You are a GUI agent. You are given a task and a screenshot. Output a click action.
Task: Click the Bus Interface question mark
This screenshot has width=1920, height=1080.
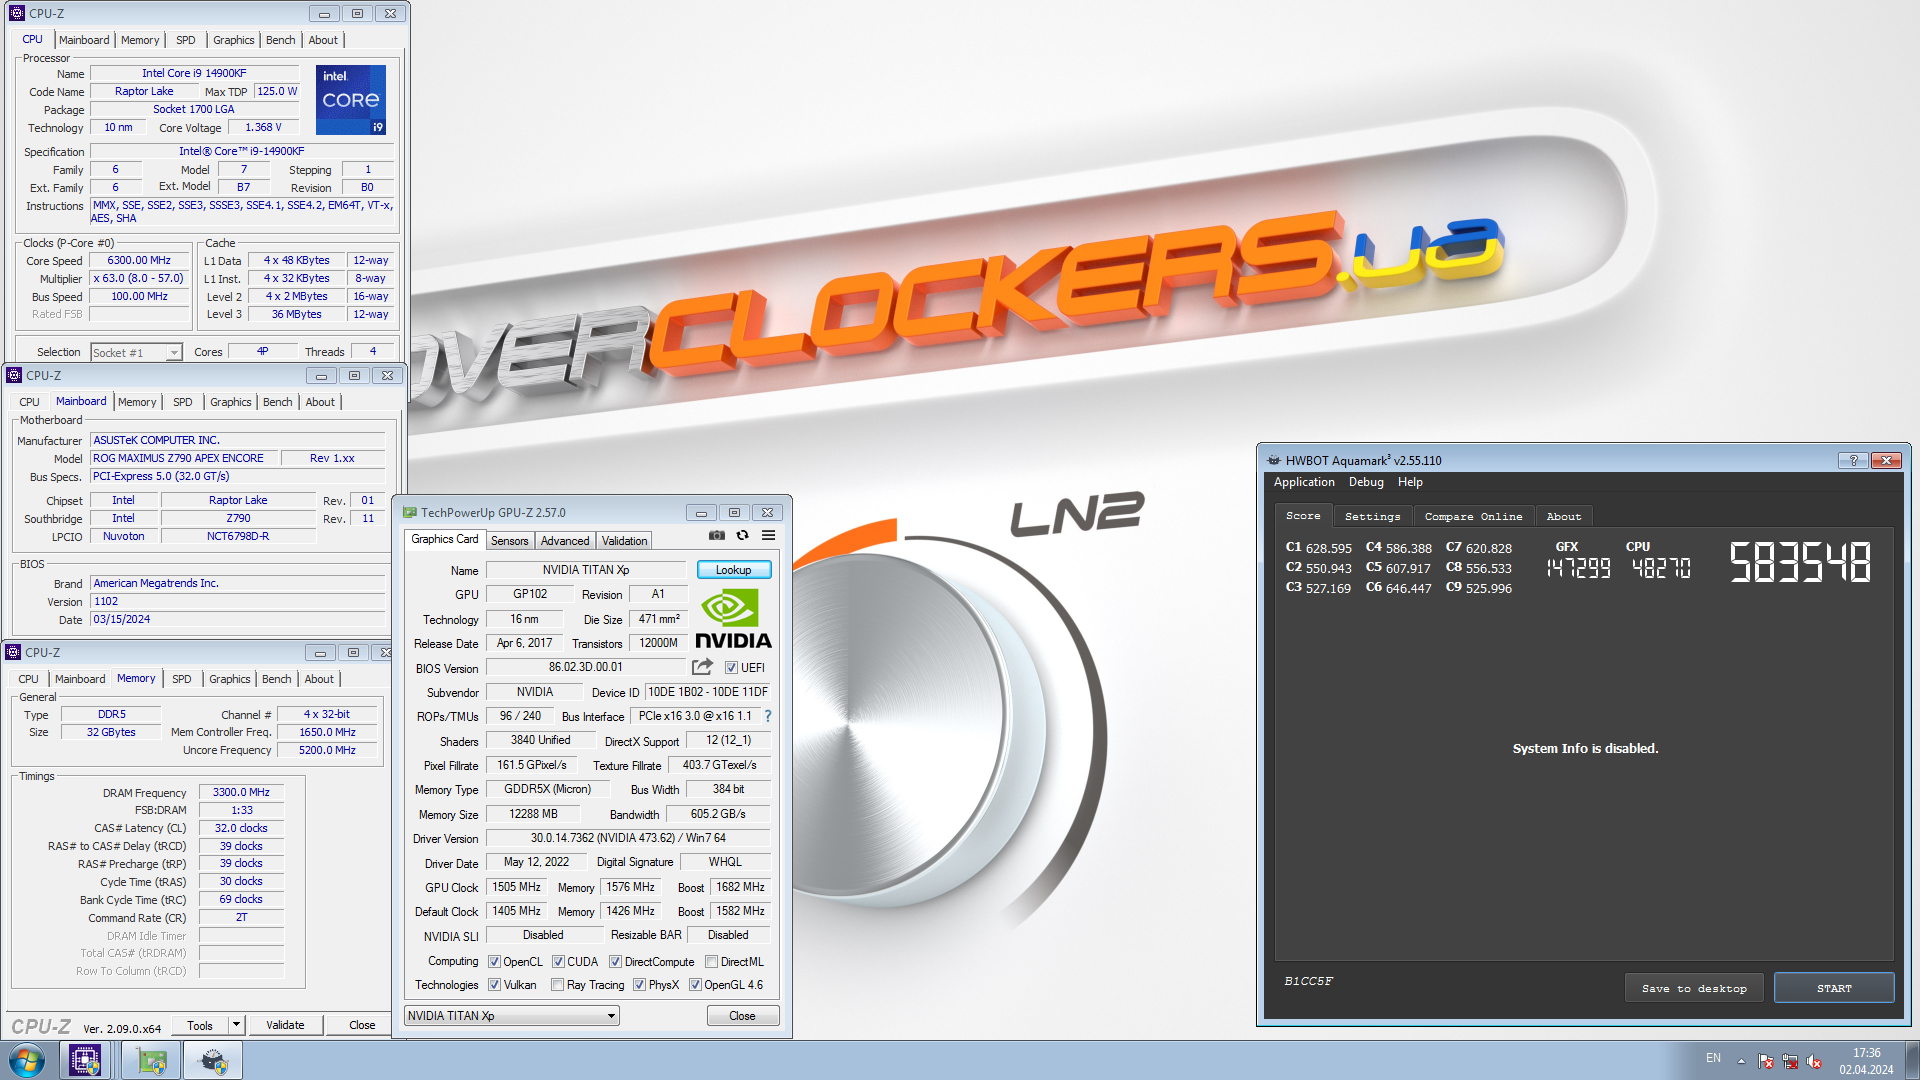(x=768, y=716)
